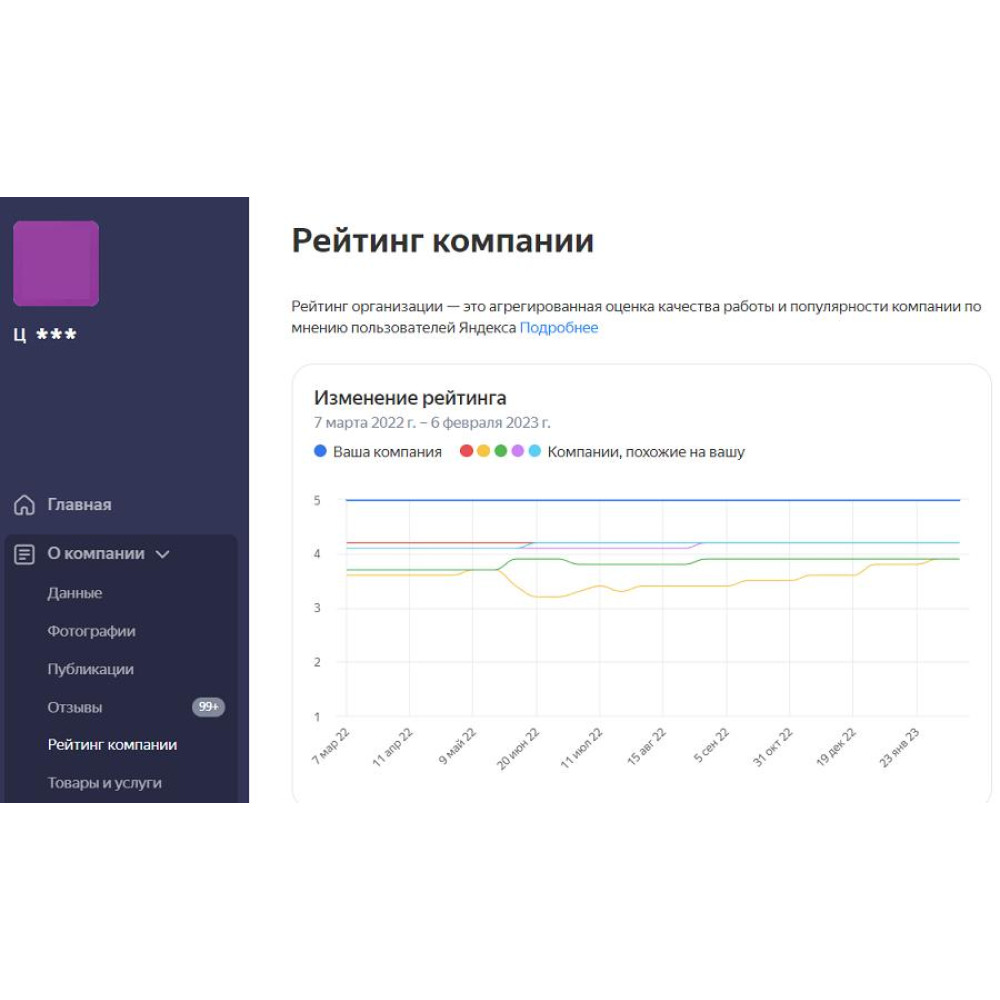The width and height of the screenshot is (1000, 1000).
Task: Open Товары и услуги section
Action: coord(104,783)
